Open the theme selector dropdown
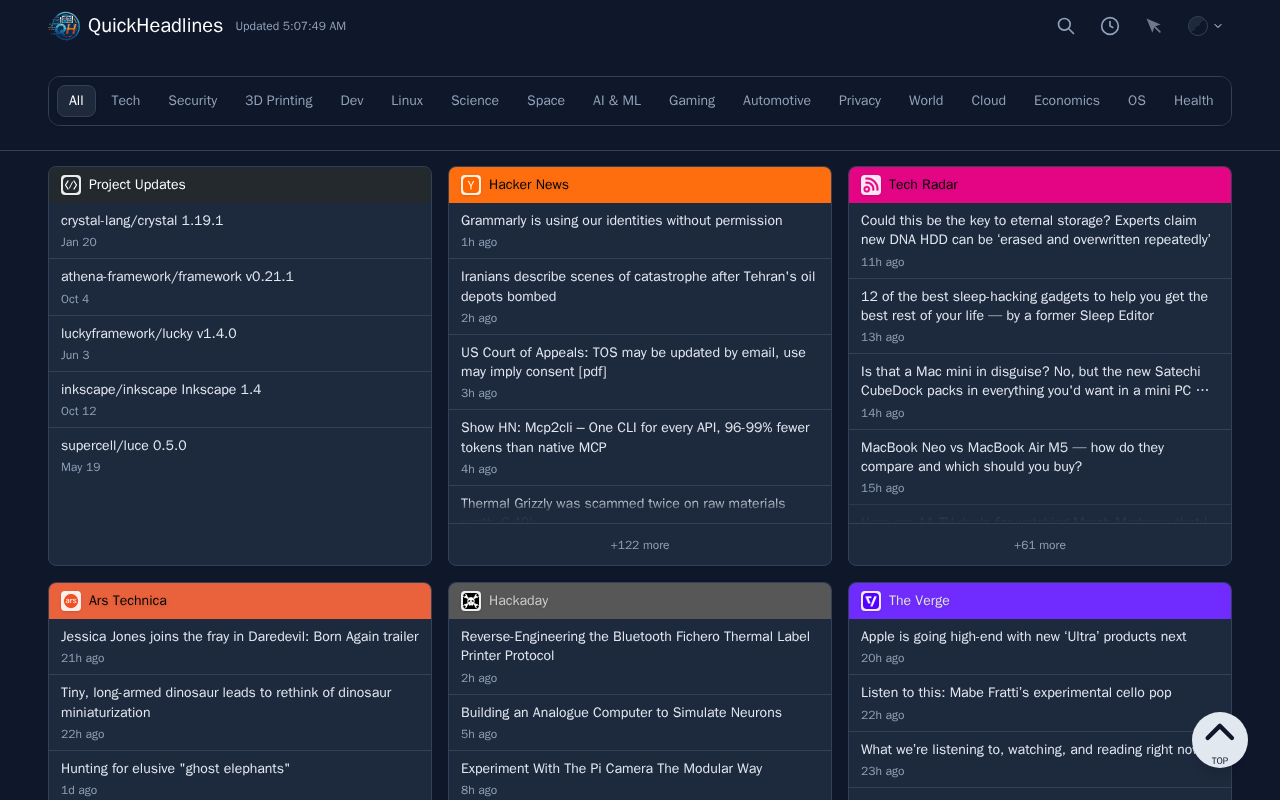This screenshot has width=1280, height=800. [x=1205, y=26]
